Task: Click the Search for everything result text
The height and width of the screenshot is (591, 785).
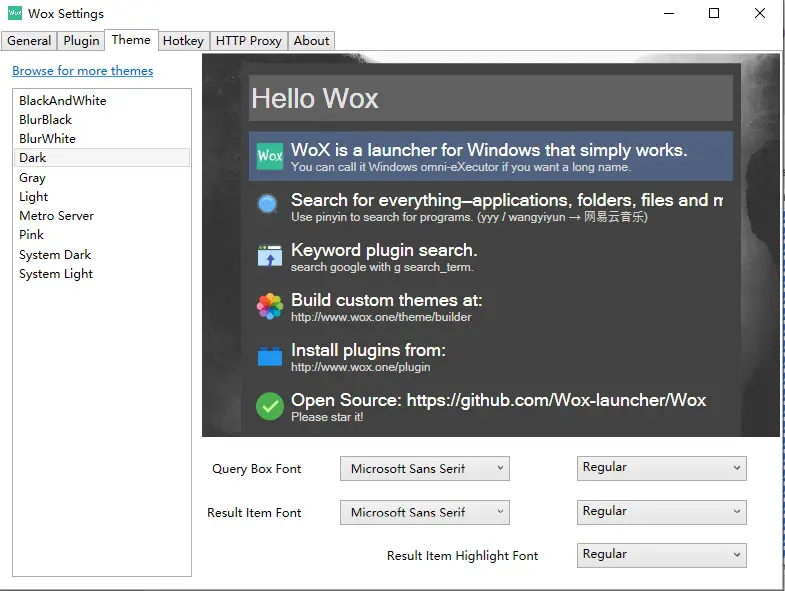Action: click(x=507, y=200)
